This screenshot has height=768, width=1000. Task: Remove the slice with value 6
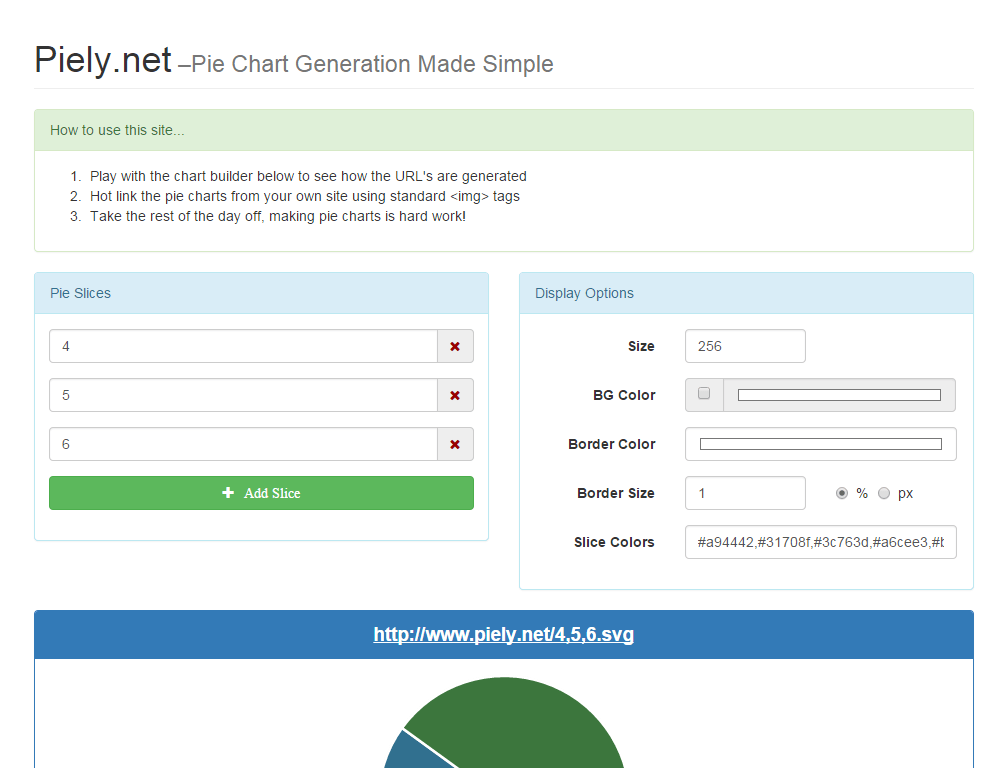pyautogui.click(x=455, y=445)
